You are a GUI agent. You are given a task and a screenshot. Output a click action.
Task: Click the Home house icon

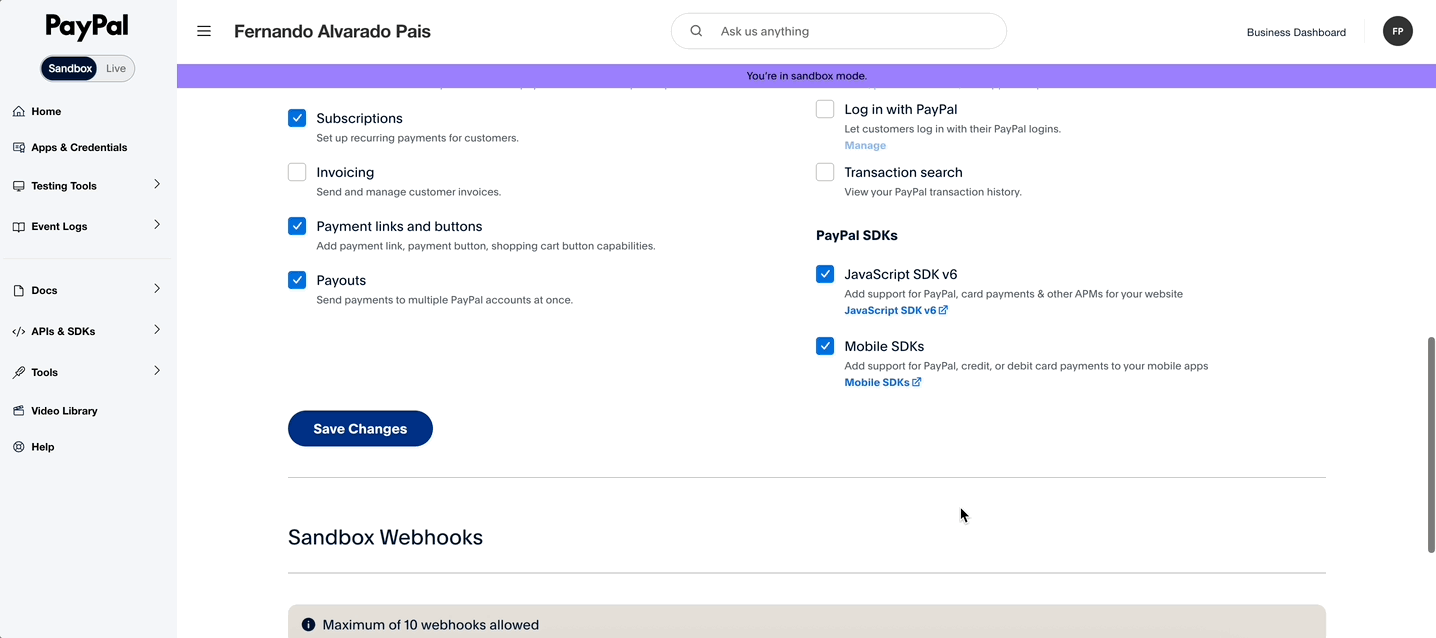click(19, 111)
